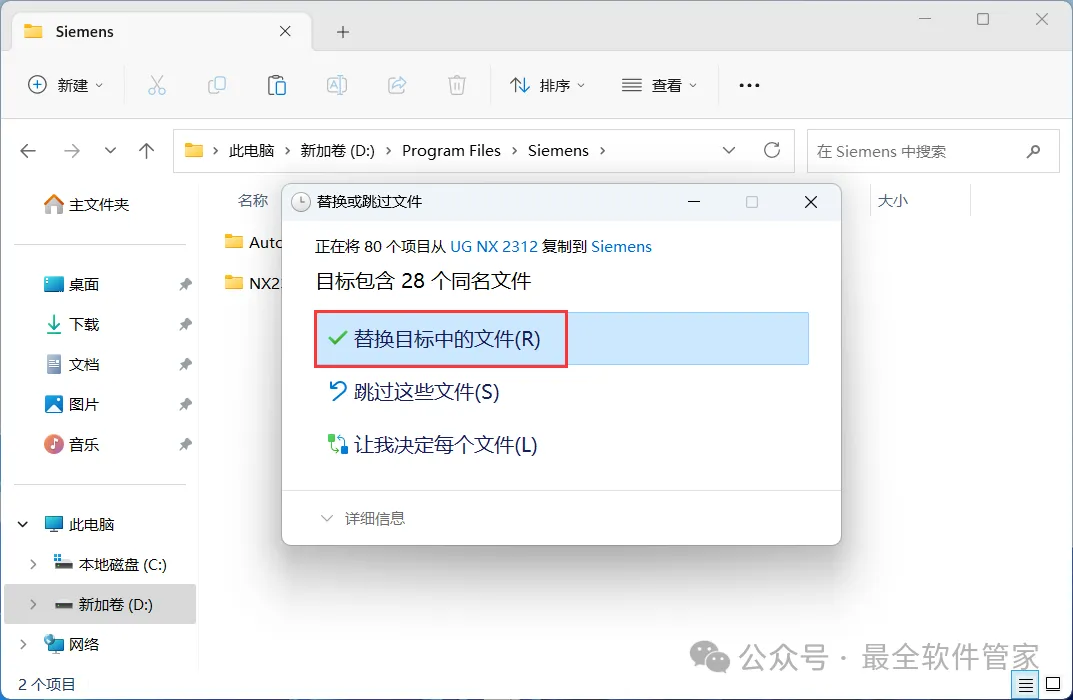Viewport: 1073px width, 700px height.
Task: Click the Copy icon in toolbar
Action: click(x=217, y=86)
